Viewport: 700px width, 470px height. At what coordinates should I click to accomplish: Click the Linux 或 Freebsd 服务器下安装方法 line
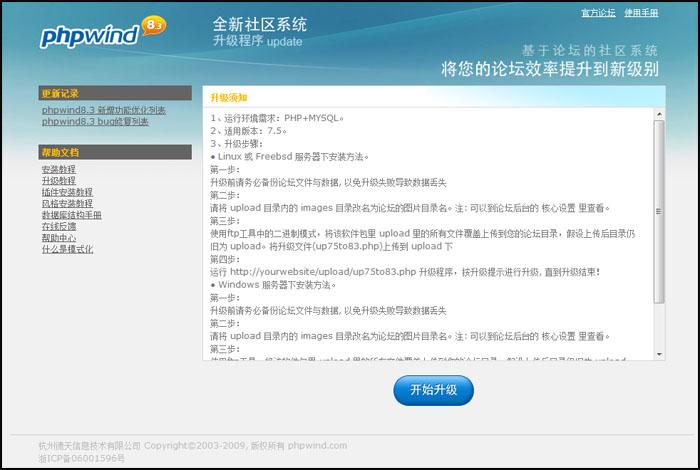click(x=289, y=157)
